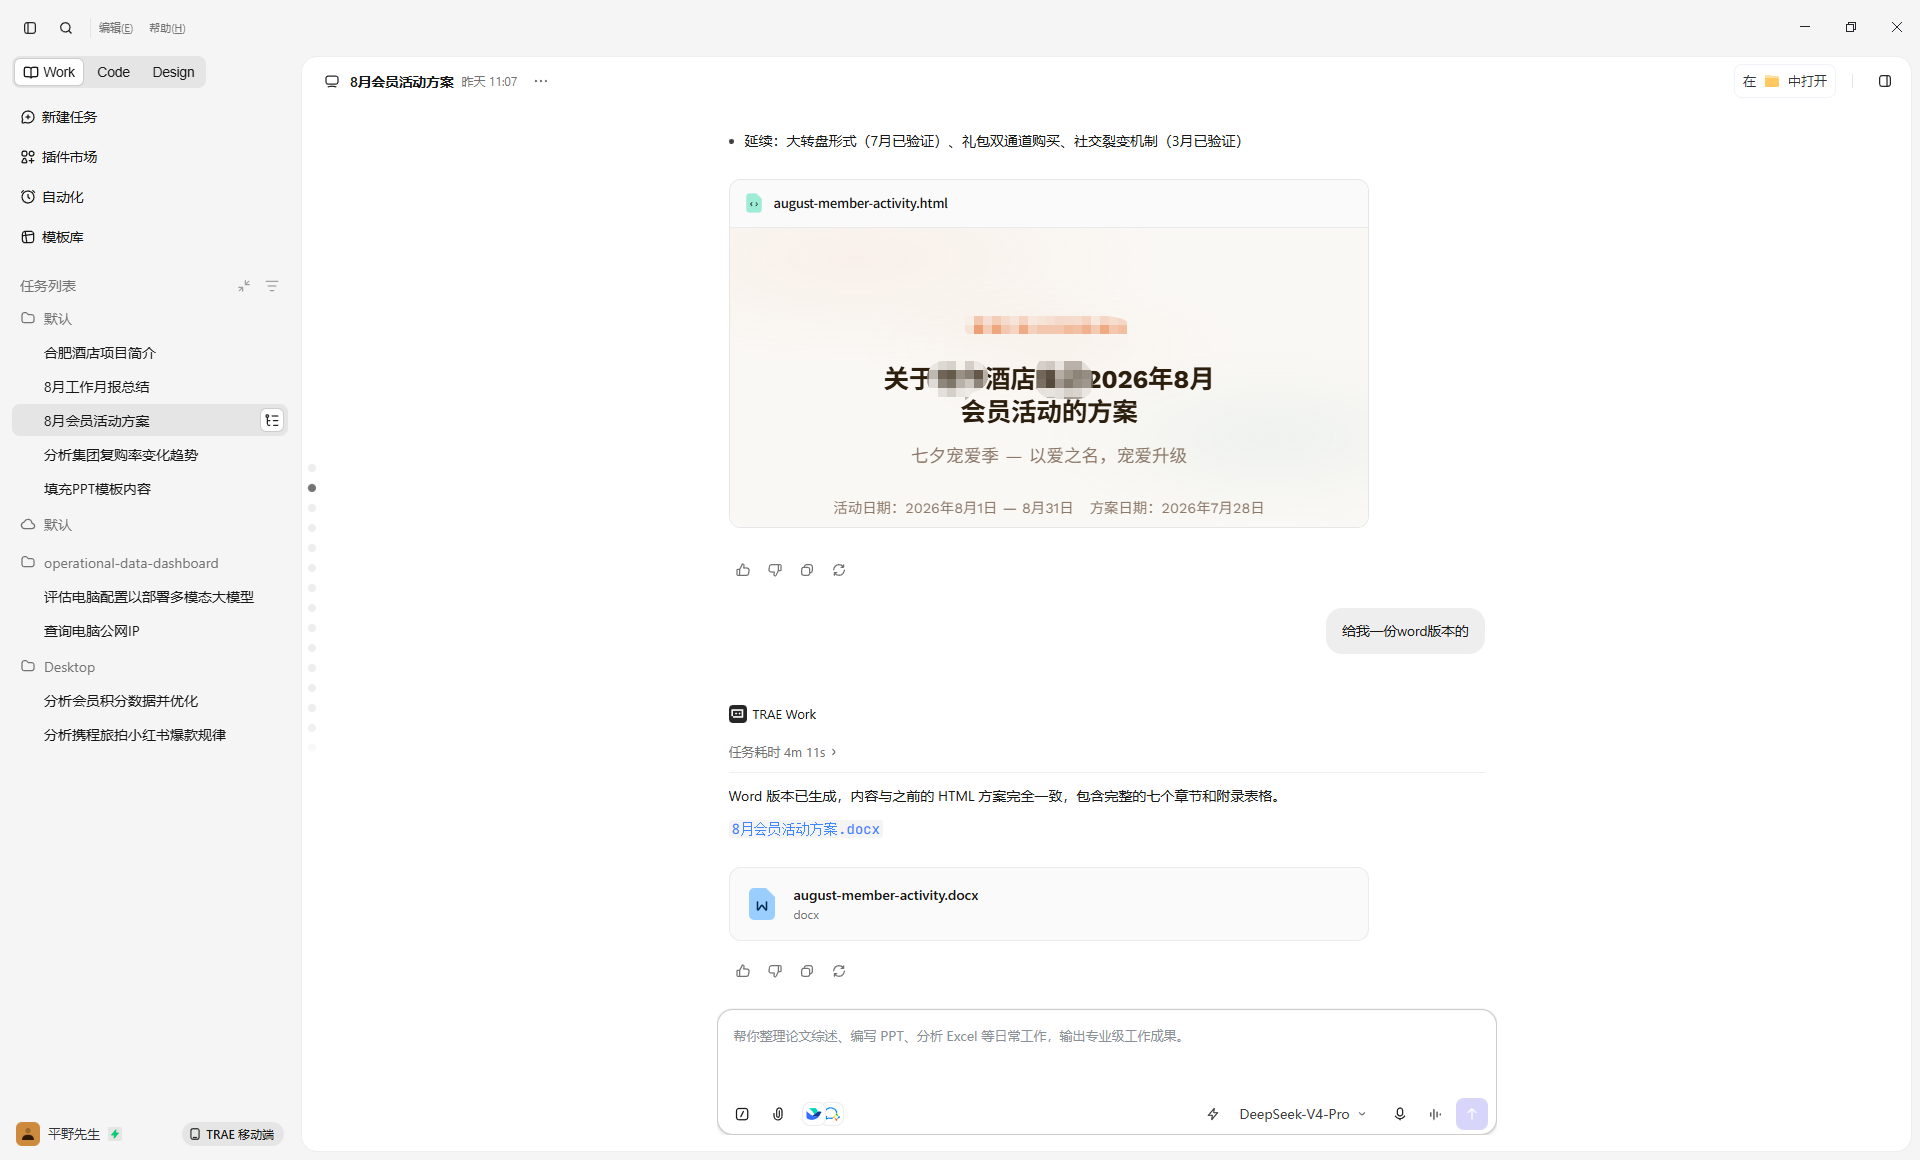Switch to the Design tab
Image resolution: width=1920 pixels, height=1160 pixels.
tap(173, 72)
